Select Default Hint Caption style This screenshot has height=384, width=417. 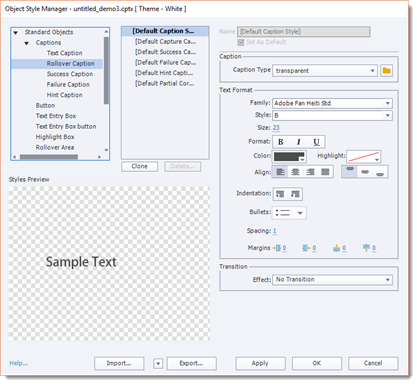[165, 73]
